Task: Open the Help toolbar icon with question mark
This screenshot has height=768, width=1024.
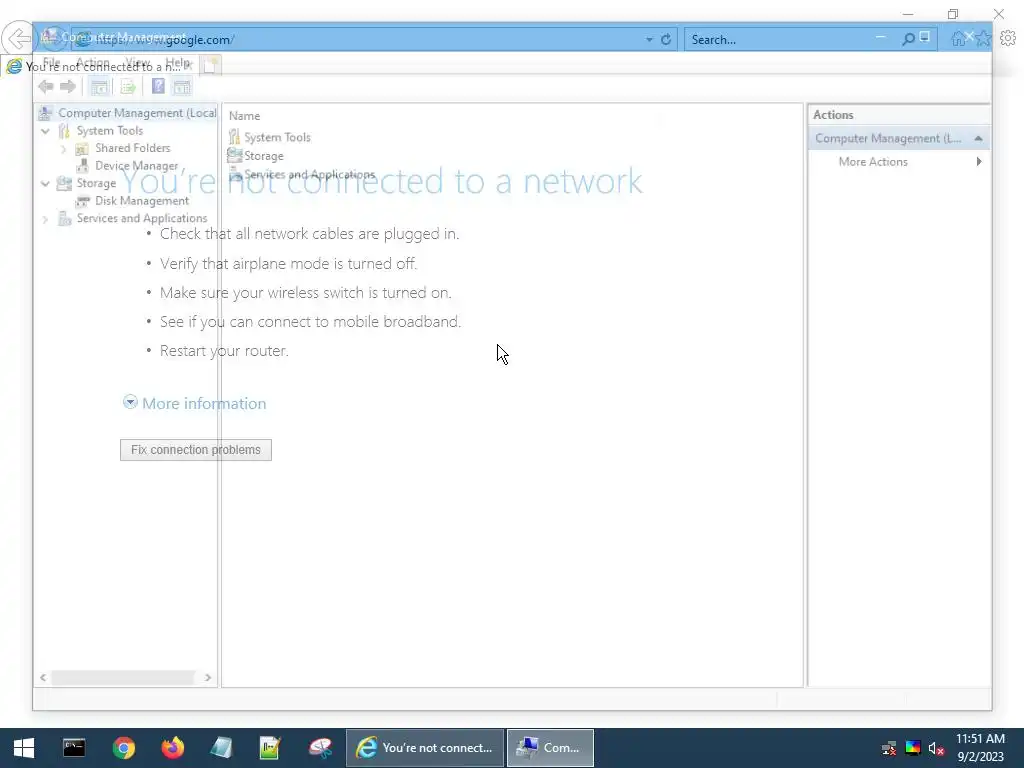Action: pyautogui.click(x=158, y=86)
